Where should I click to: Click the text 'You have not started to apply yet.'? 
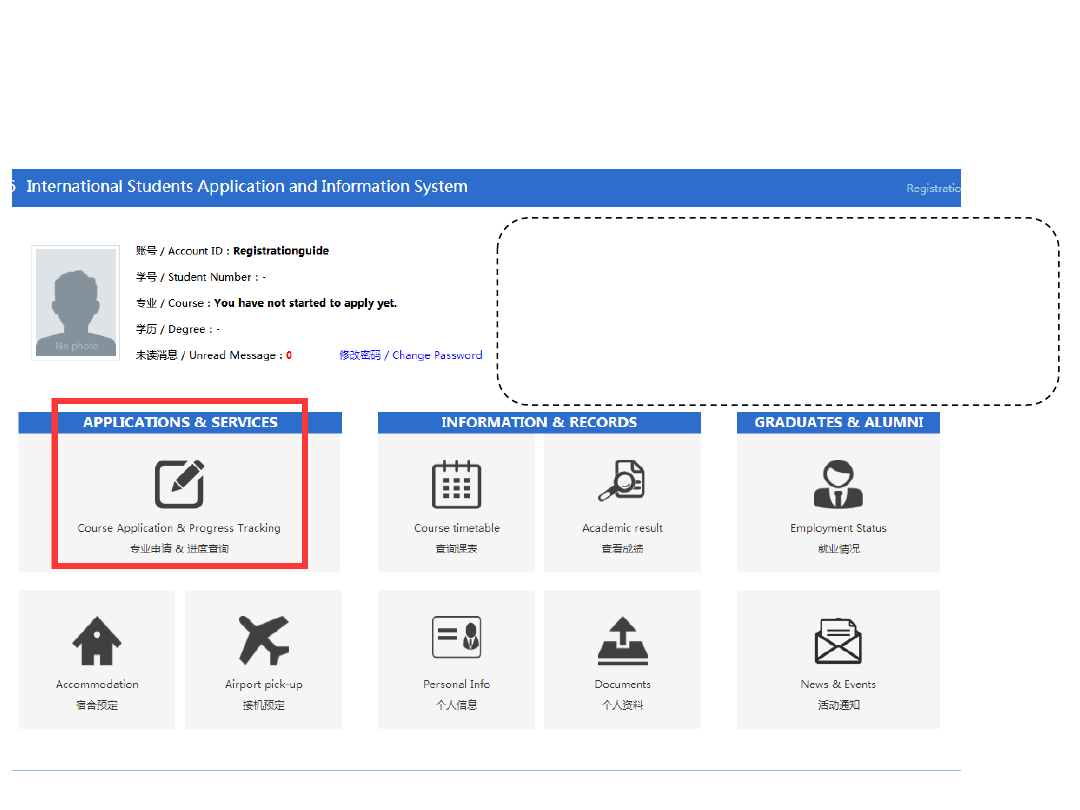click(x=305, y=303)
